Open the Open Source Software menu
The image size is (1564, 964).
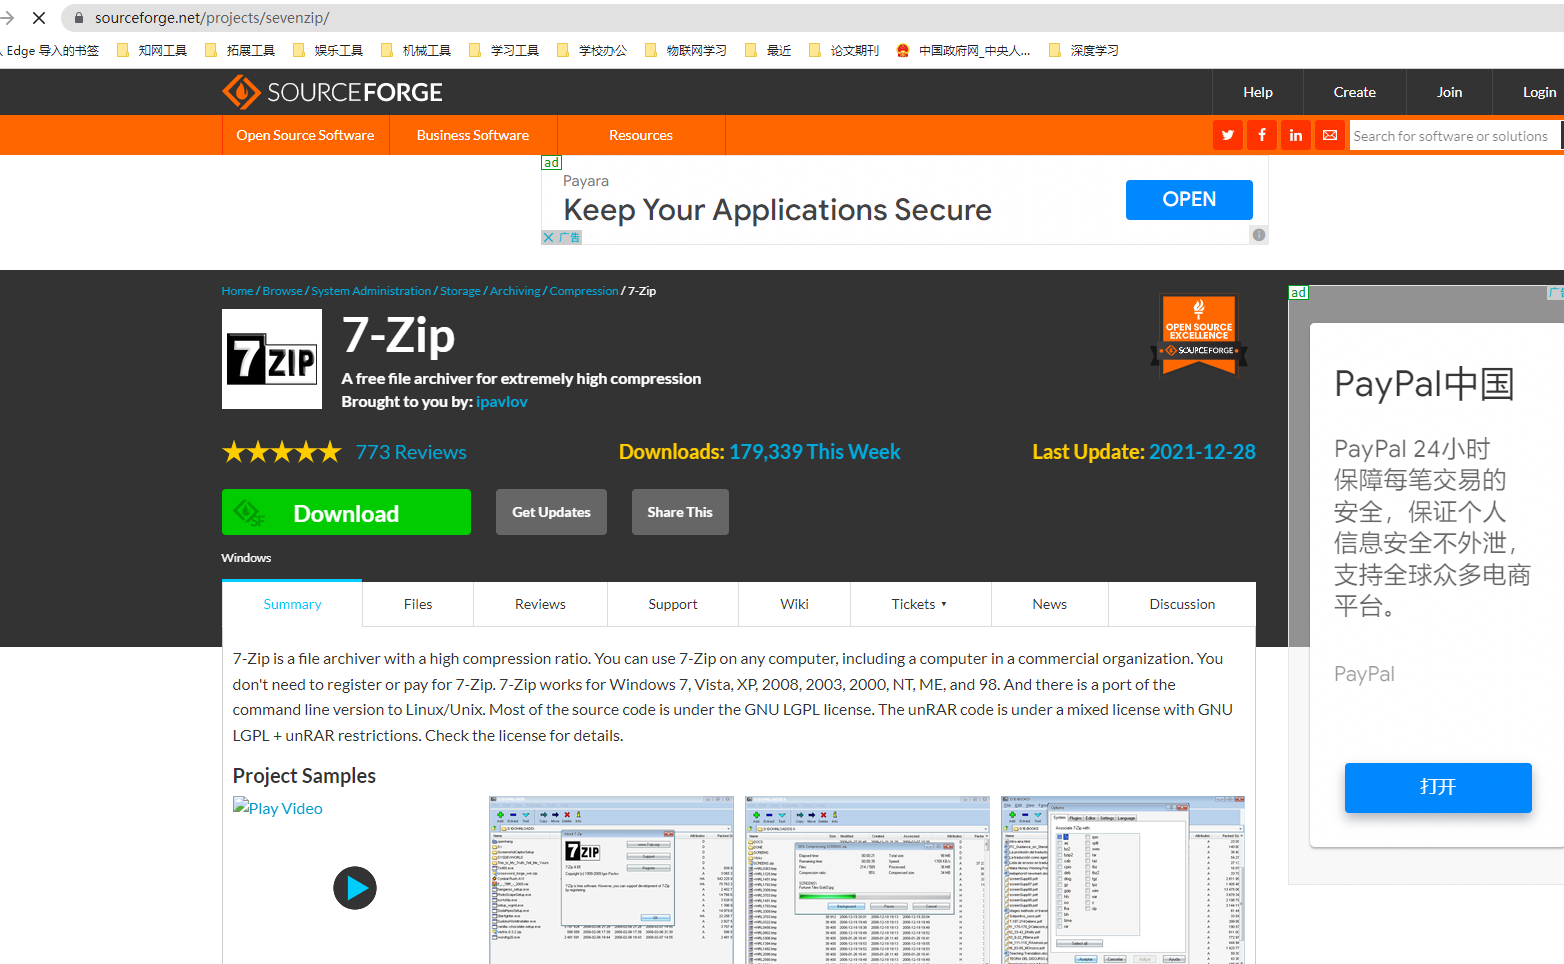[305, 134]
